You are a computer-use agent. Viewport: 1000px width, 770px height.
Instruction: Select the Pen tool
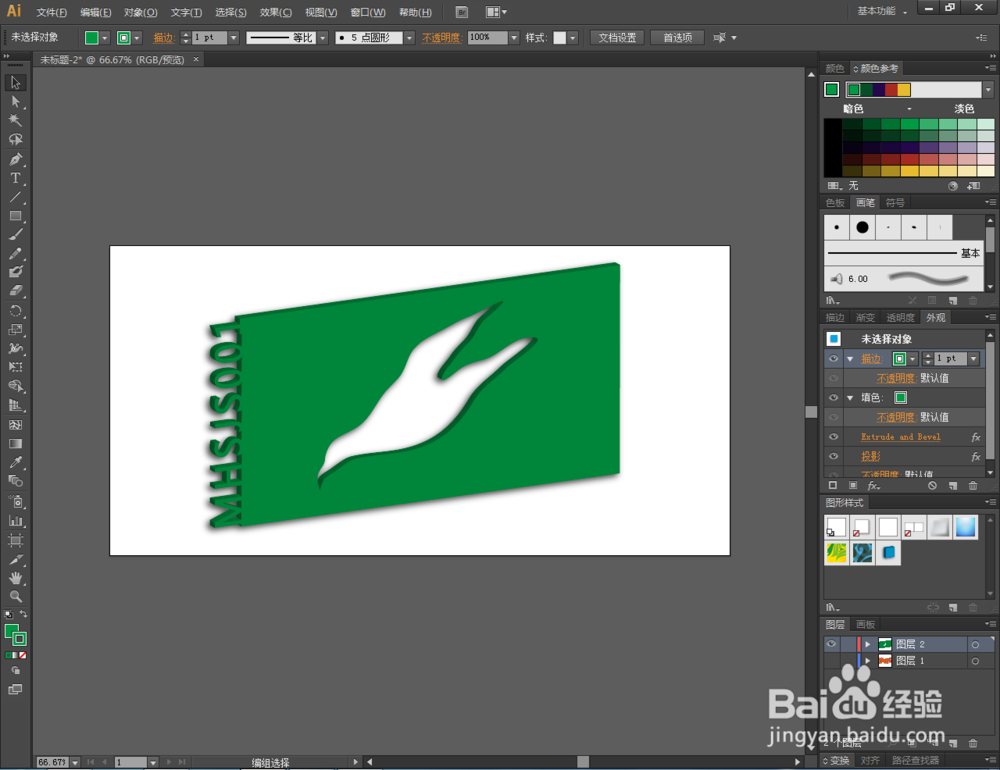[x=15, y=159]
